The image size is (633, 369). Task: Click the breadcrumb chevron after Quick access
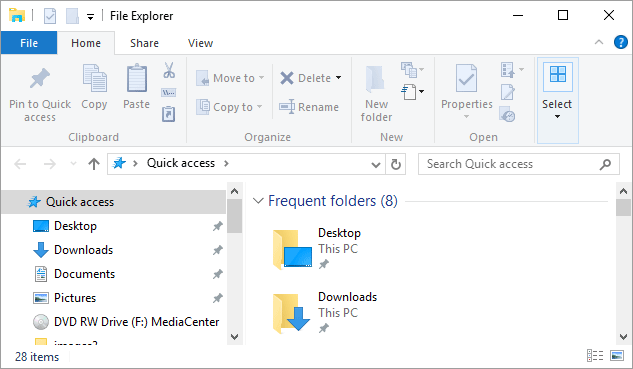[226, 164]
